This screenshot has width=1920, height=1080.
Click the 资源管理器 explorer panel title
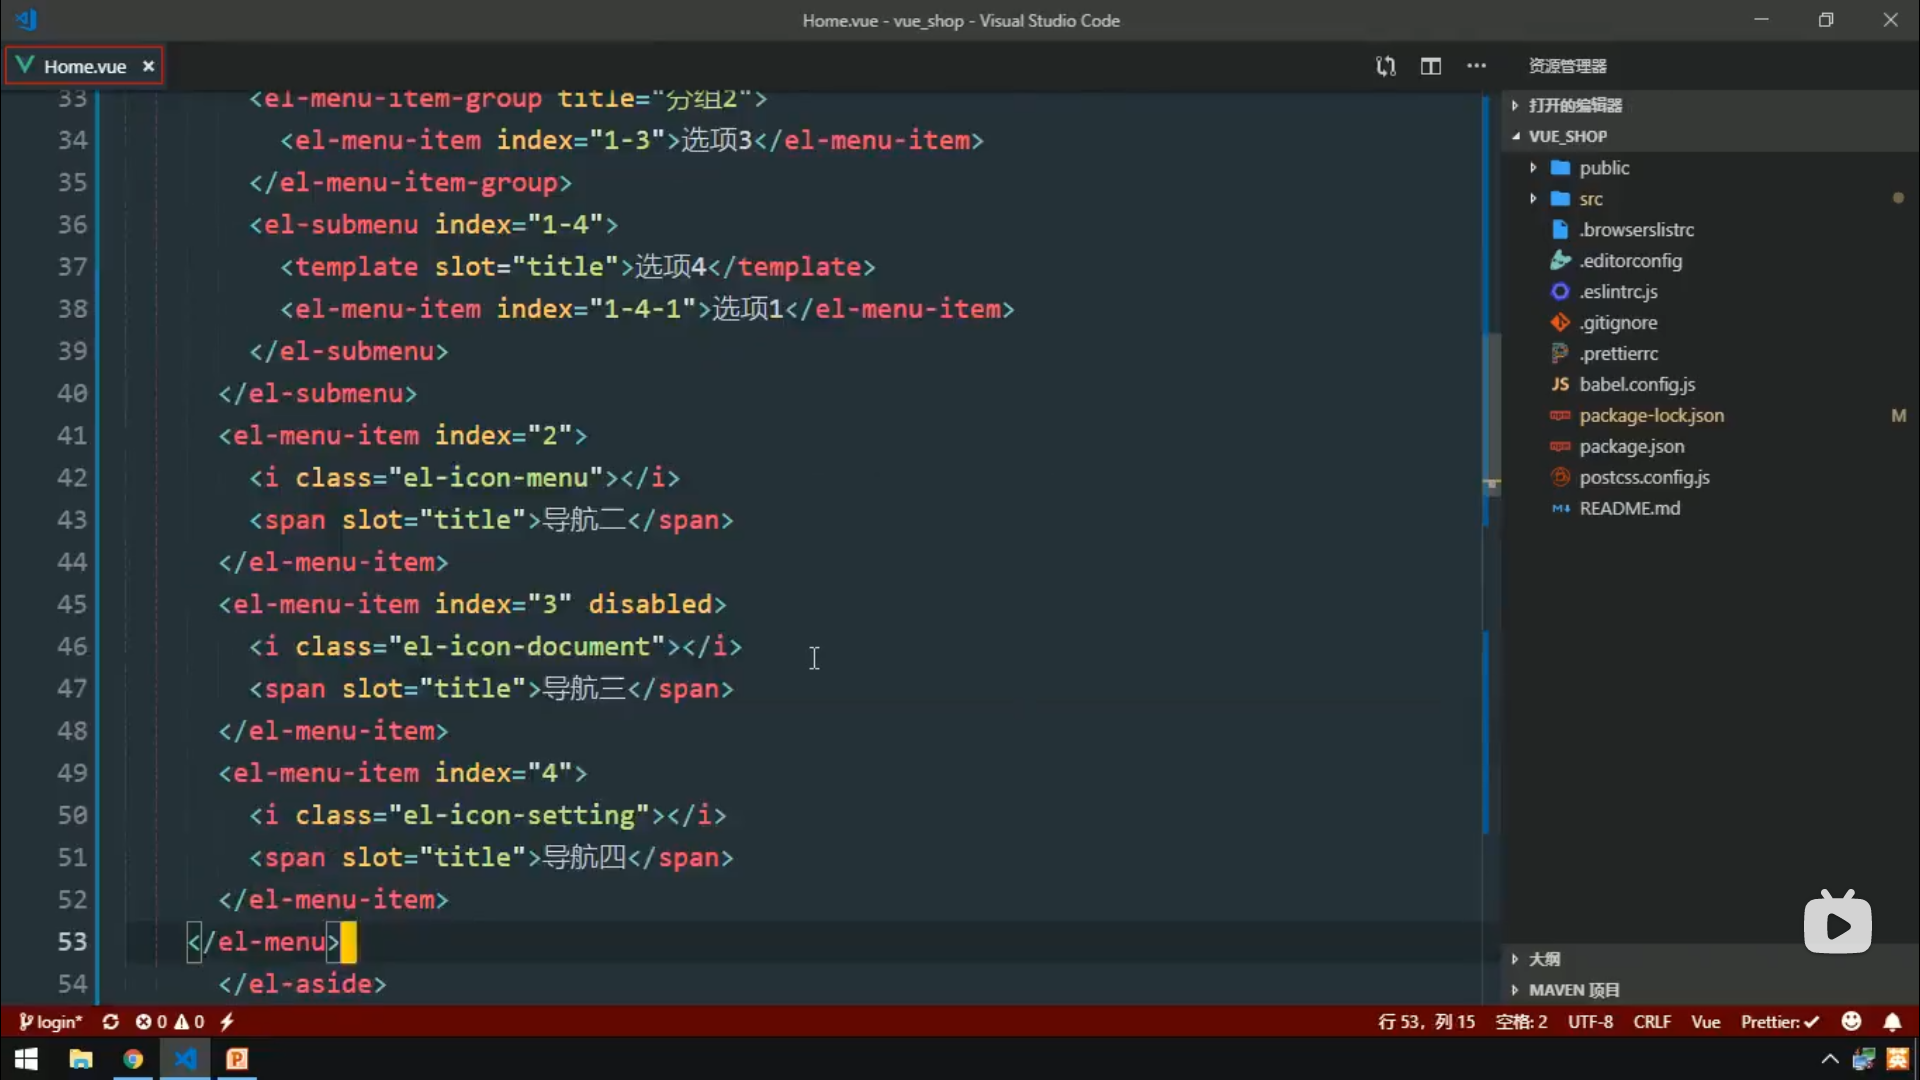click(1567, 66)
